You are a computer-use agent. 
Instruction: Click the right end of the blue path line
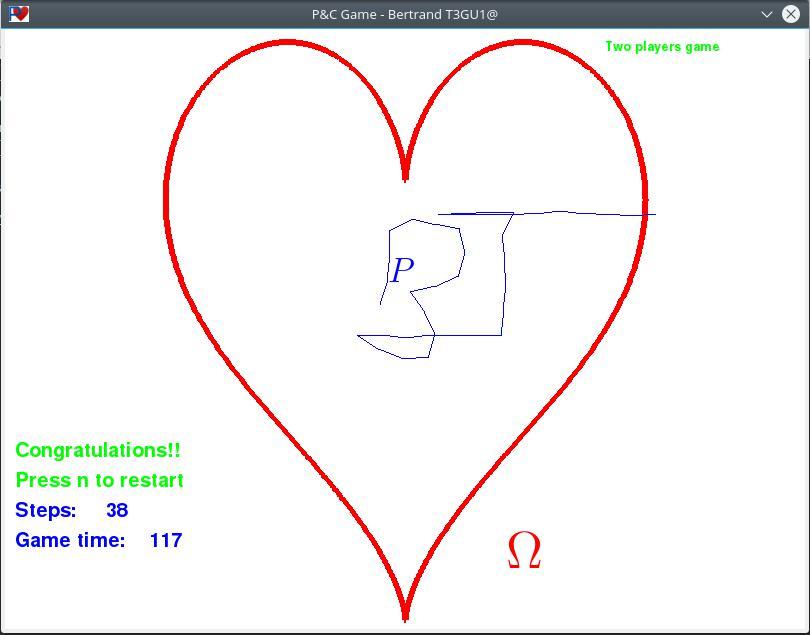(654, 214)
